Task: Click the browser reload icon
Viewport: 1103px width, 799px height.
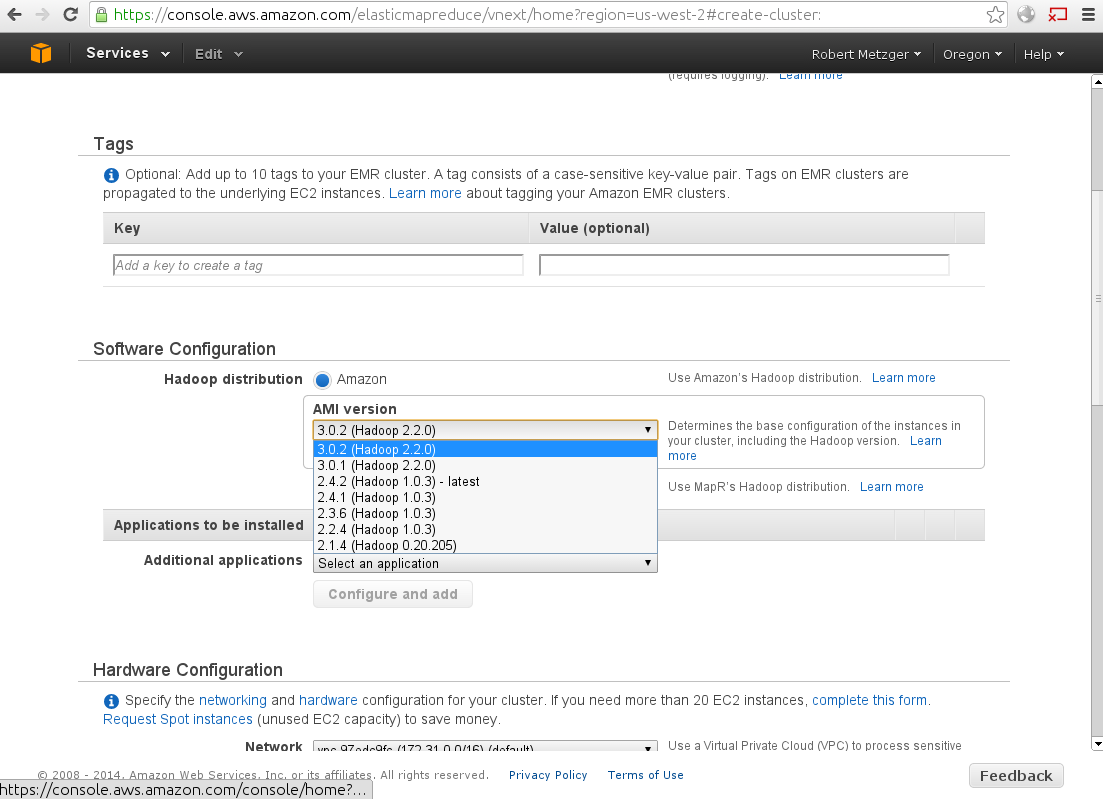Action: [x=70, y=15]
